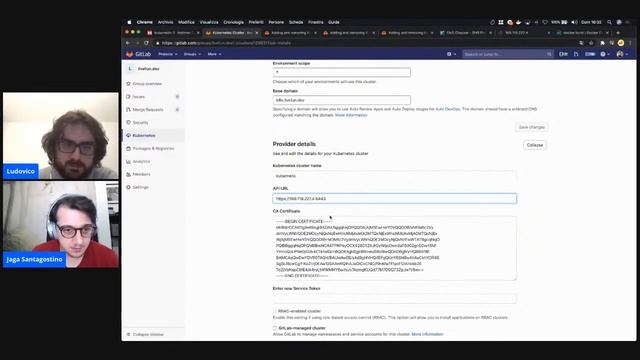Image resolution: width=640 pixels, height=360 pixels.
Task: Click the Kubernetes cluster name field
Action: (x=395, y=176)
